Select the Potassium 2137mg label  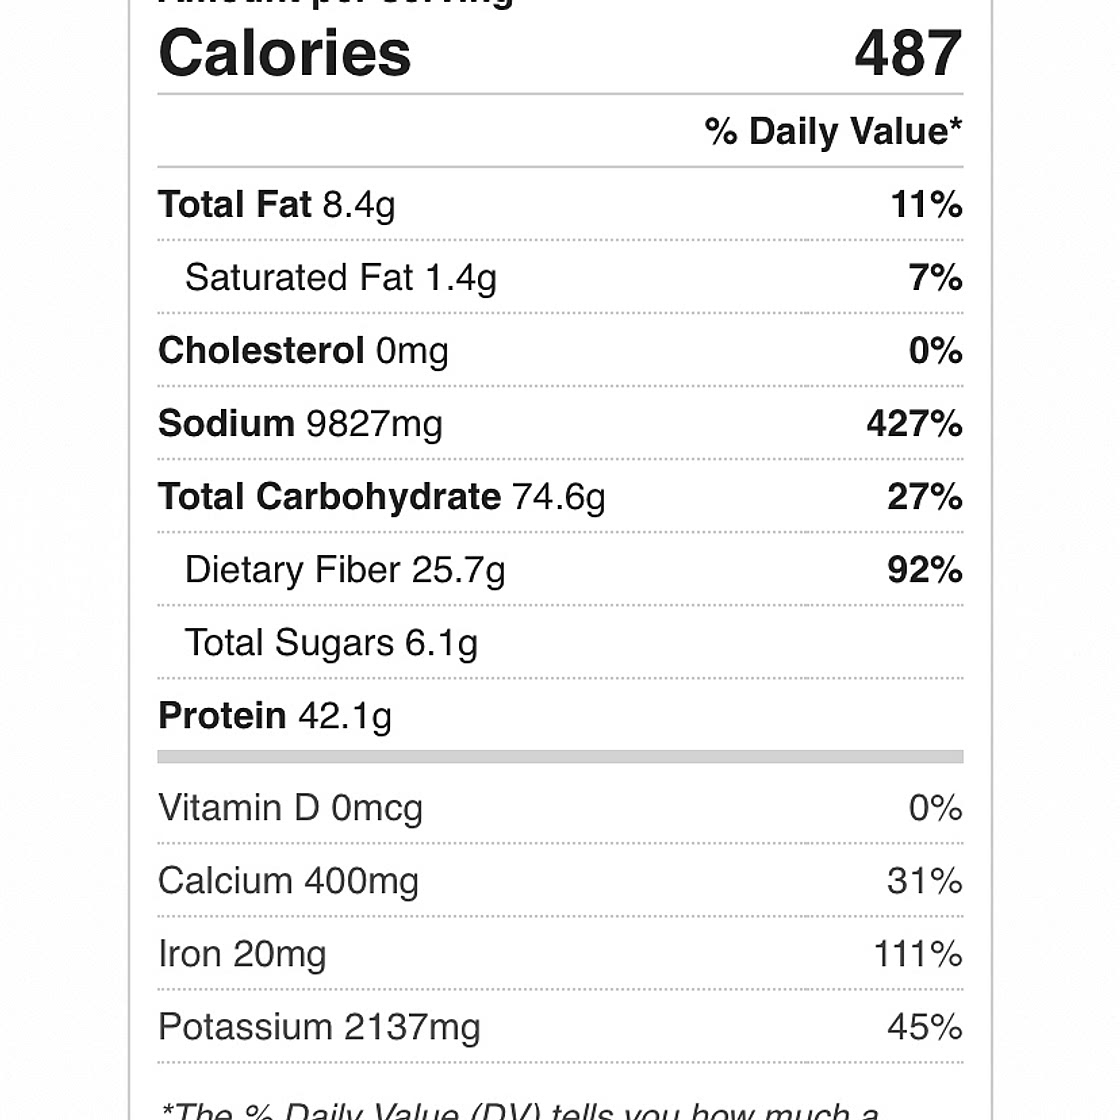click(x=319, y=1027)
